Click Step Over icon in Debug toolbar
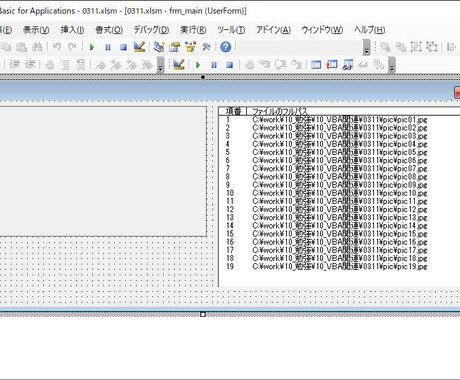Viewport: 460px width, 380px height. point(280,64)
